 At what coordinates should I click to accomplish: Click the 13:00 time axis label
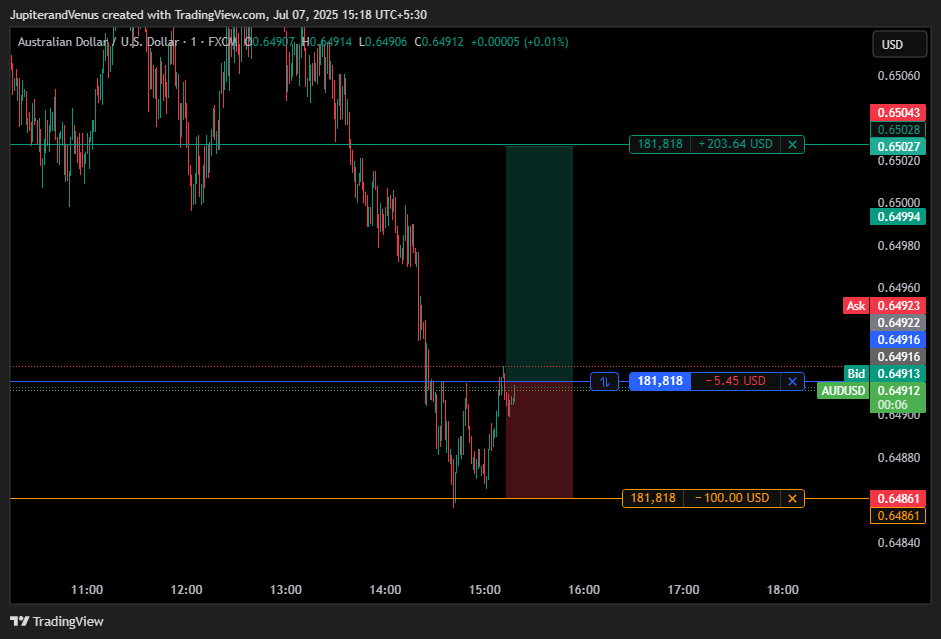click(286, 590)
